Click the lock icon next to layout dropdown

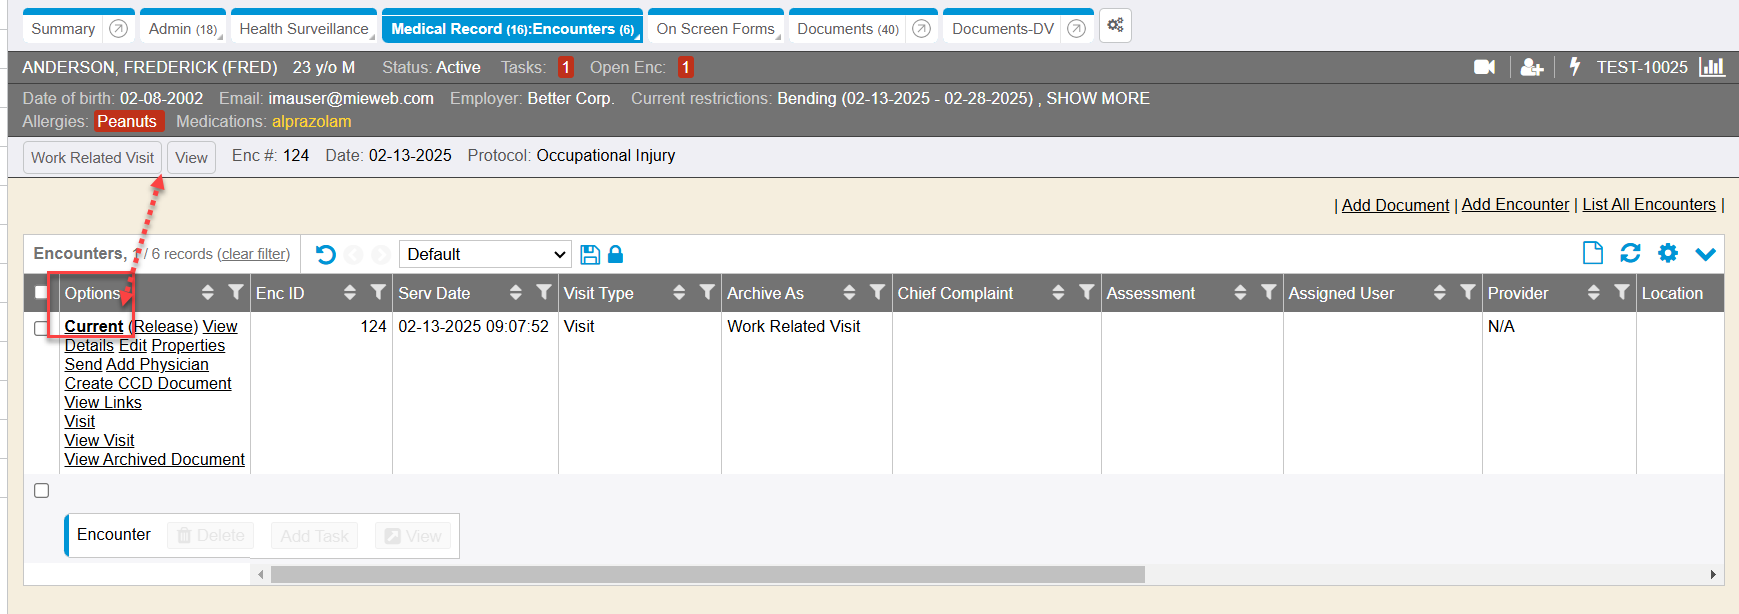pos(616,255)
